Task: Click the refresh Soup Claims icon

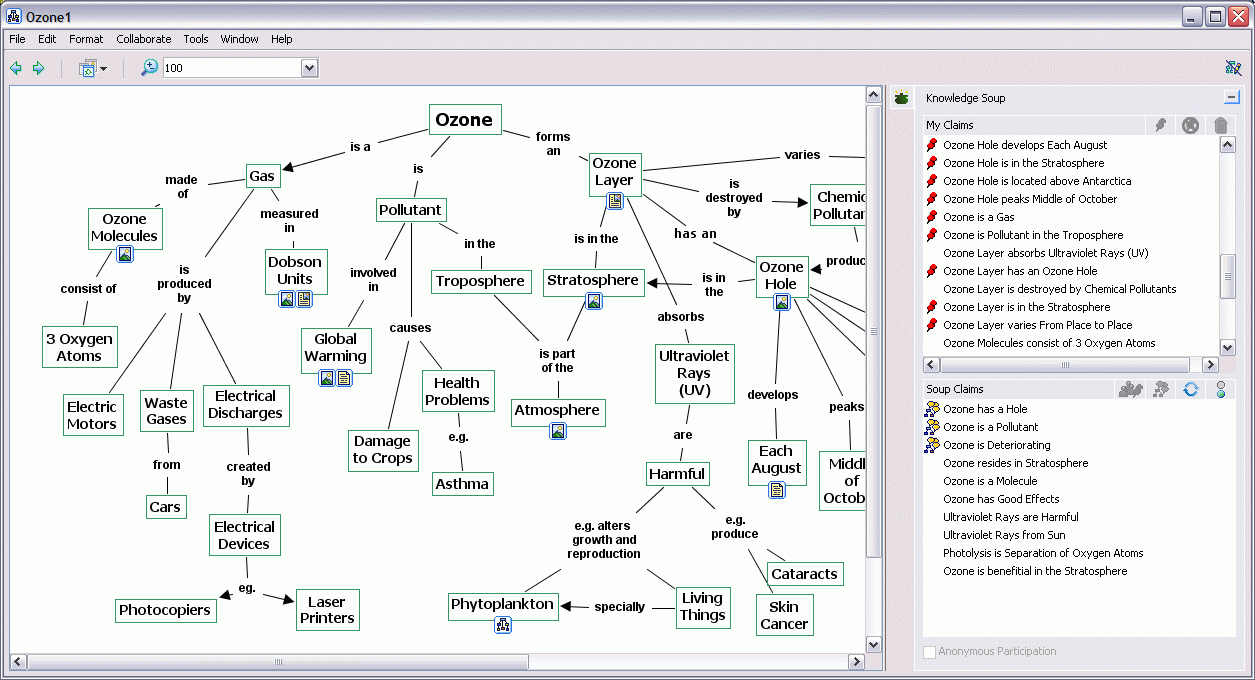Action: (x=1190, y=389)
